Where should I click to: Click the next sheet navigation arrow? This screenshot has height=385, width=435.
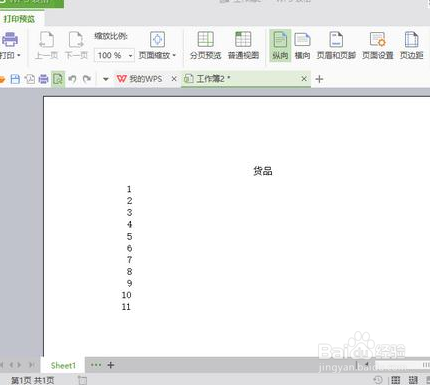pos(19,365)
